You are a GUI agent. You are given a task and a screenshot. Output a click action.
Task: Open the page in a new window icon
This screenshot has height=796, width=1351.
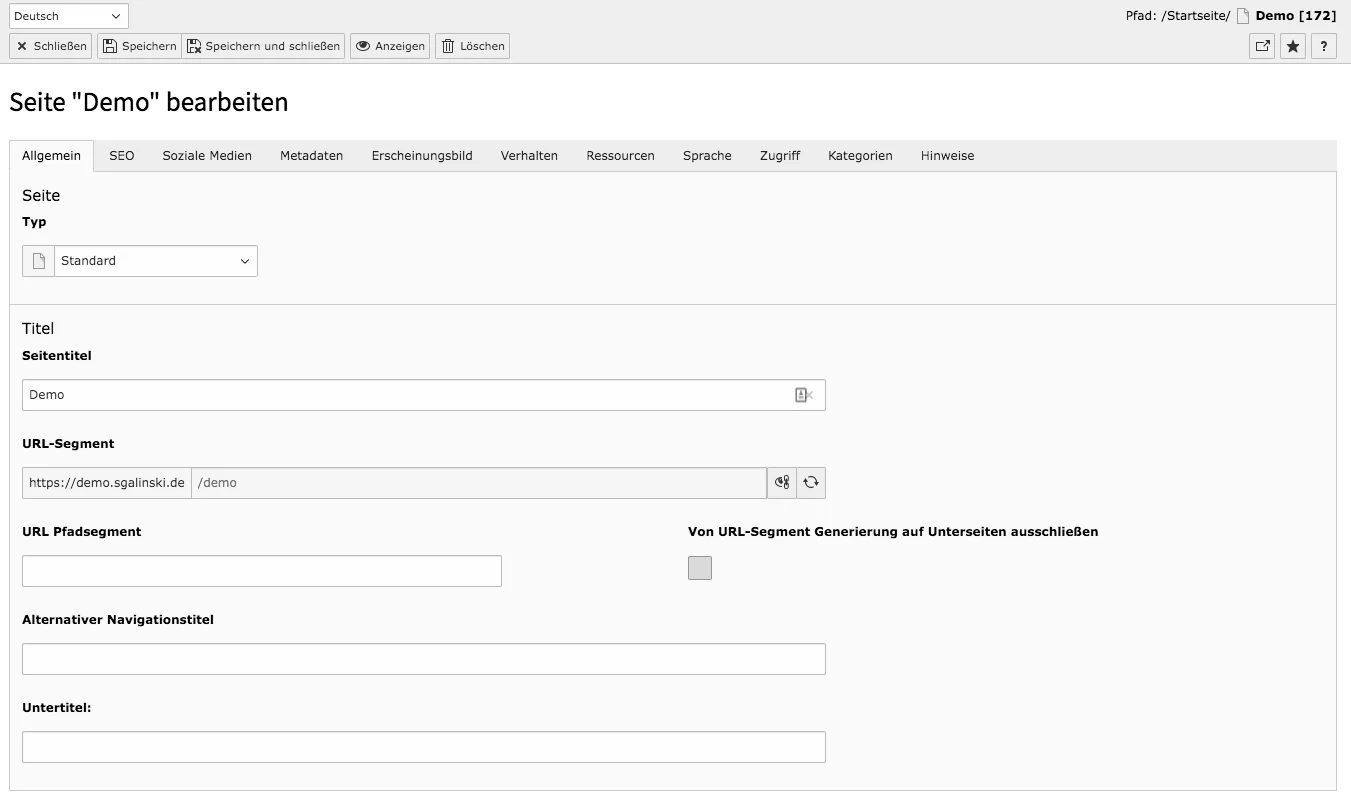pyautogui.click(x=1261, y=46)
